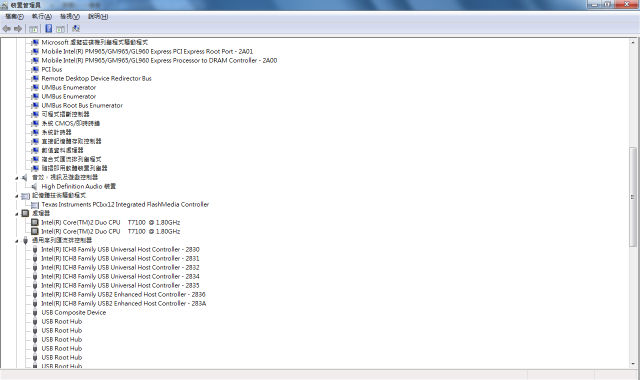640x380 pixels.
Task: Click the icon beside PCI bus
Action: tap(35, 69)
